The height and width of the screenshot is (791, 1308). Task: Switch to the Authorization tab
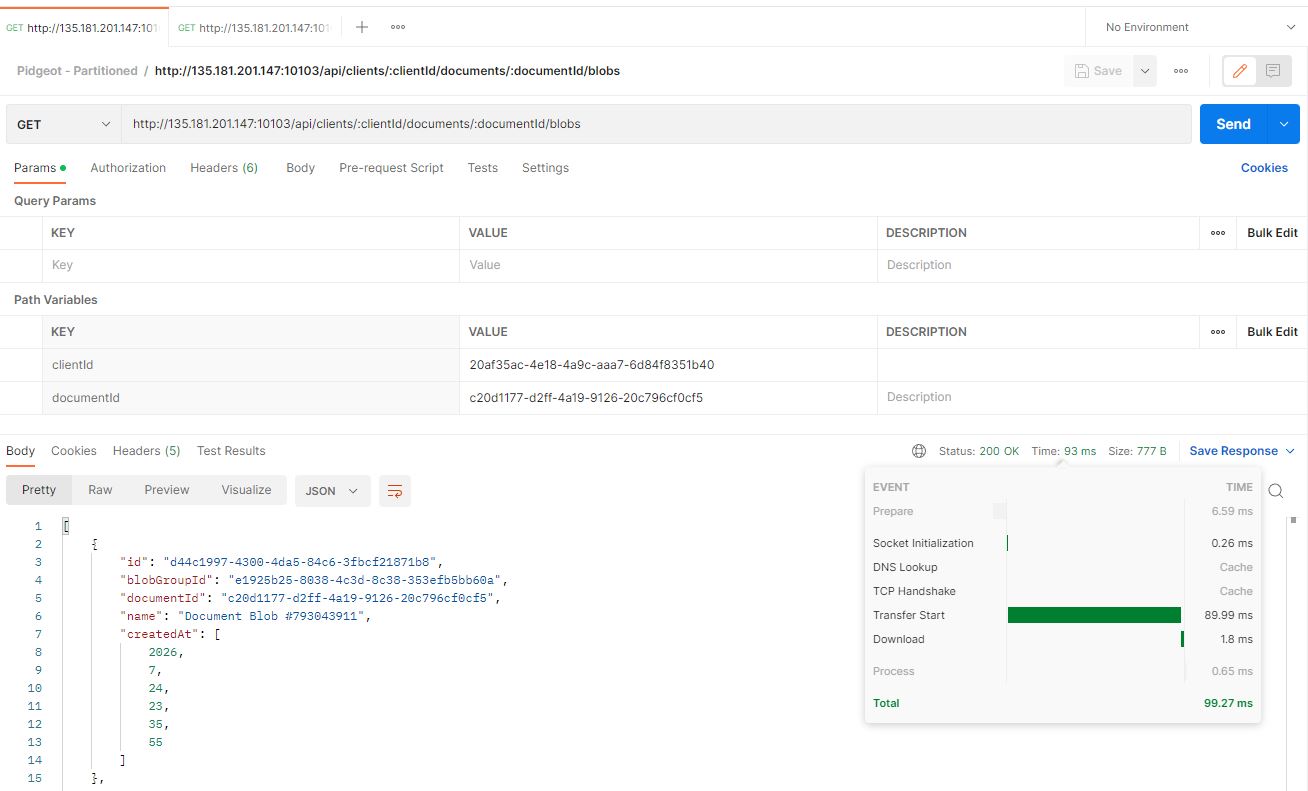pyautogui.click(x=128, y=168)
